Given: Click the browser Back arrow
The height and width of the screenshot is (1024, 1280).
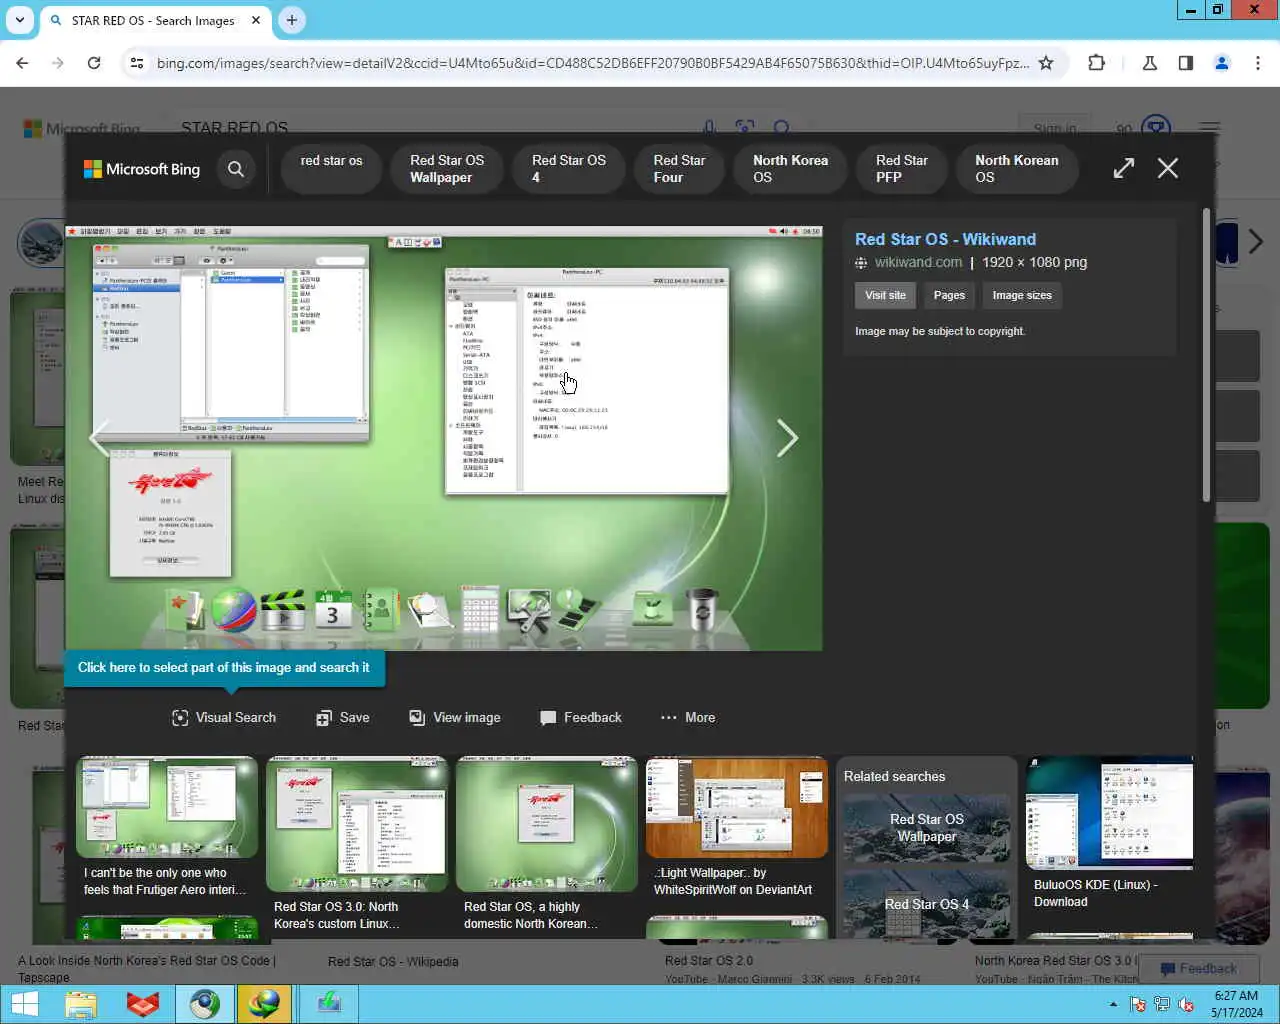Looking at the screenshot, I should (x=22, y=63).
